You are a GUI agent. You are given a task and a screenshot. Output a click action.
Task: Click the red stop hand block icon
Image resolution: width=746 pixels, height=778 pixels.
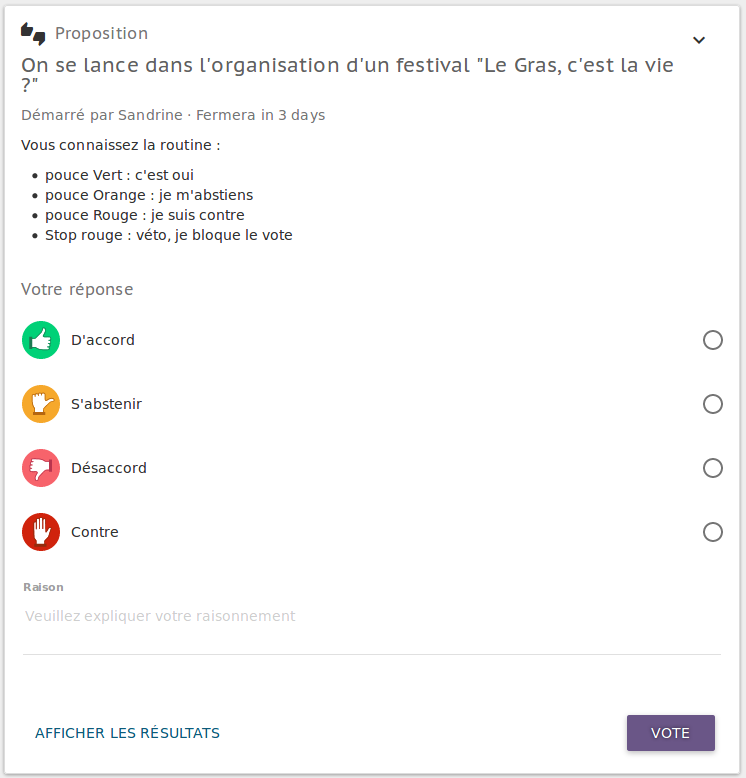click(41, 532)
